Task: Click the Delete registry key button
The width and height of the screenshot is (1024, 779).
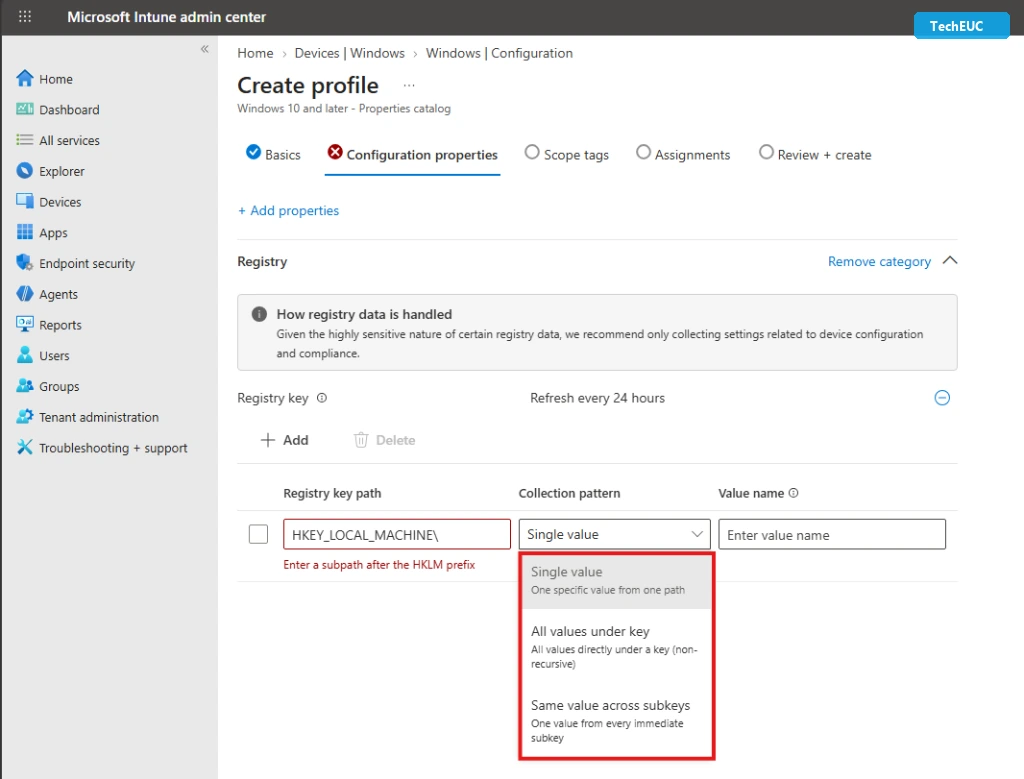Action: [x=384, y=440]
